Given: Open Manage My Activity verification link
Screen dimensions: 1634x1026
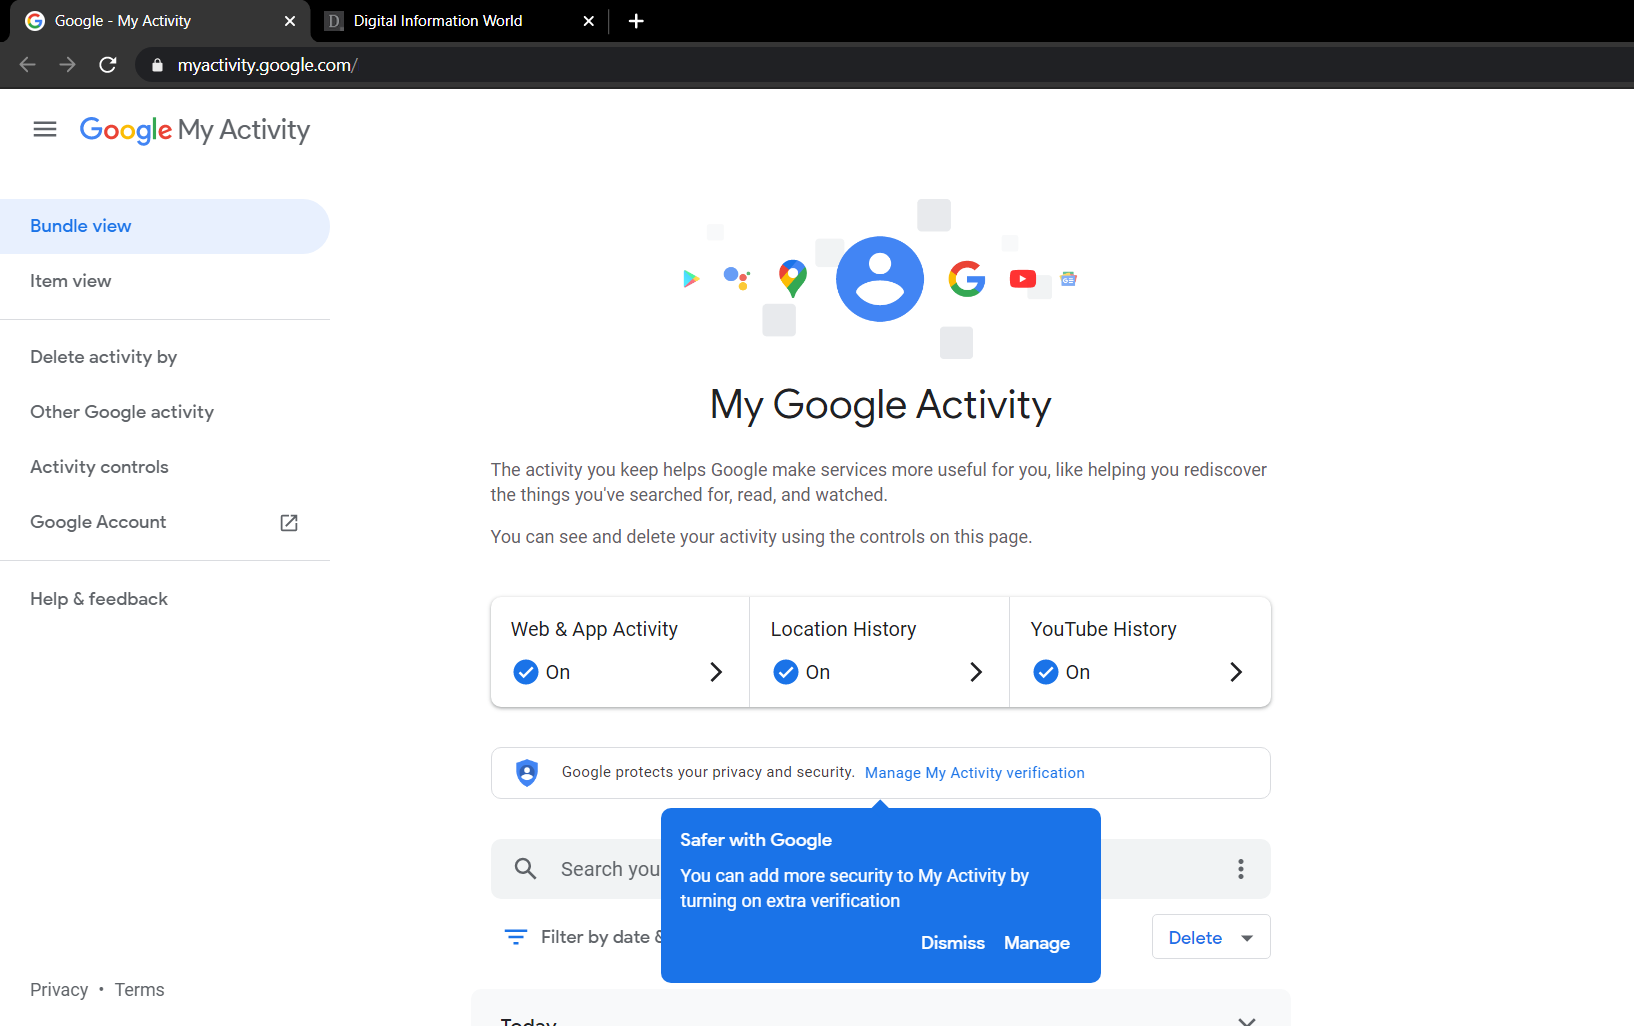Looking at the screenshot, I should 974,772.
